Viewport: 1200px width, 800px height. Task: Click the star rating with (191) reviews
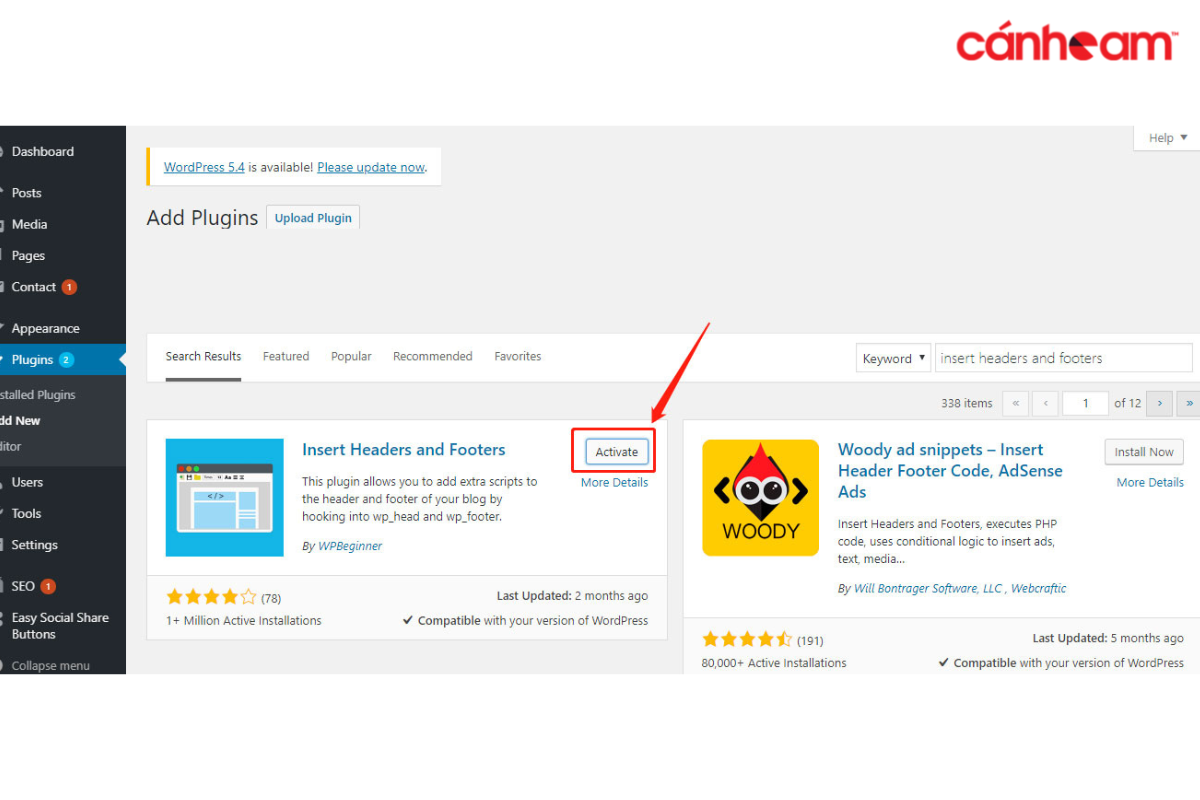[763, 640]
